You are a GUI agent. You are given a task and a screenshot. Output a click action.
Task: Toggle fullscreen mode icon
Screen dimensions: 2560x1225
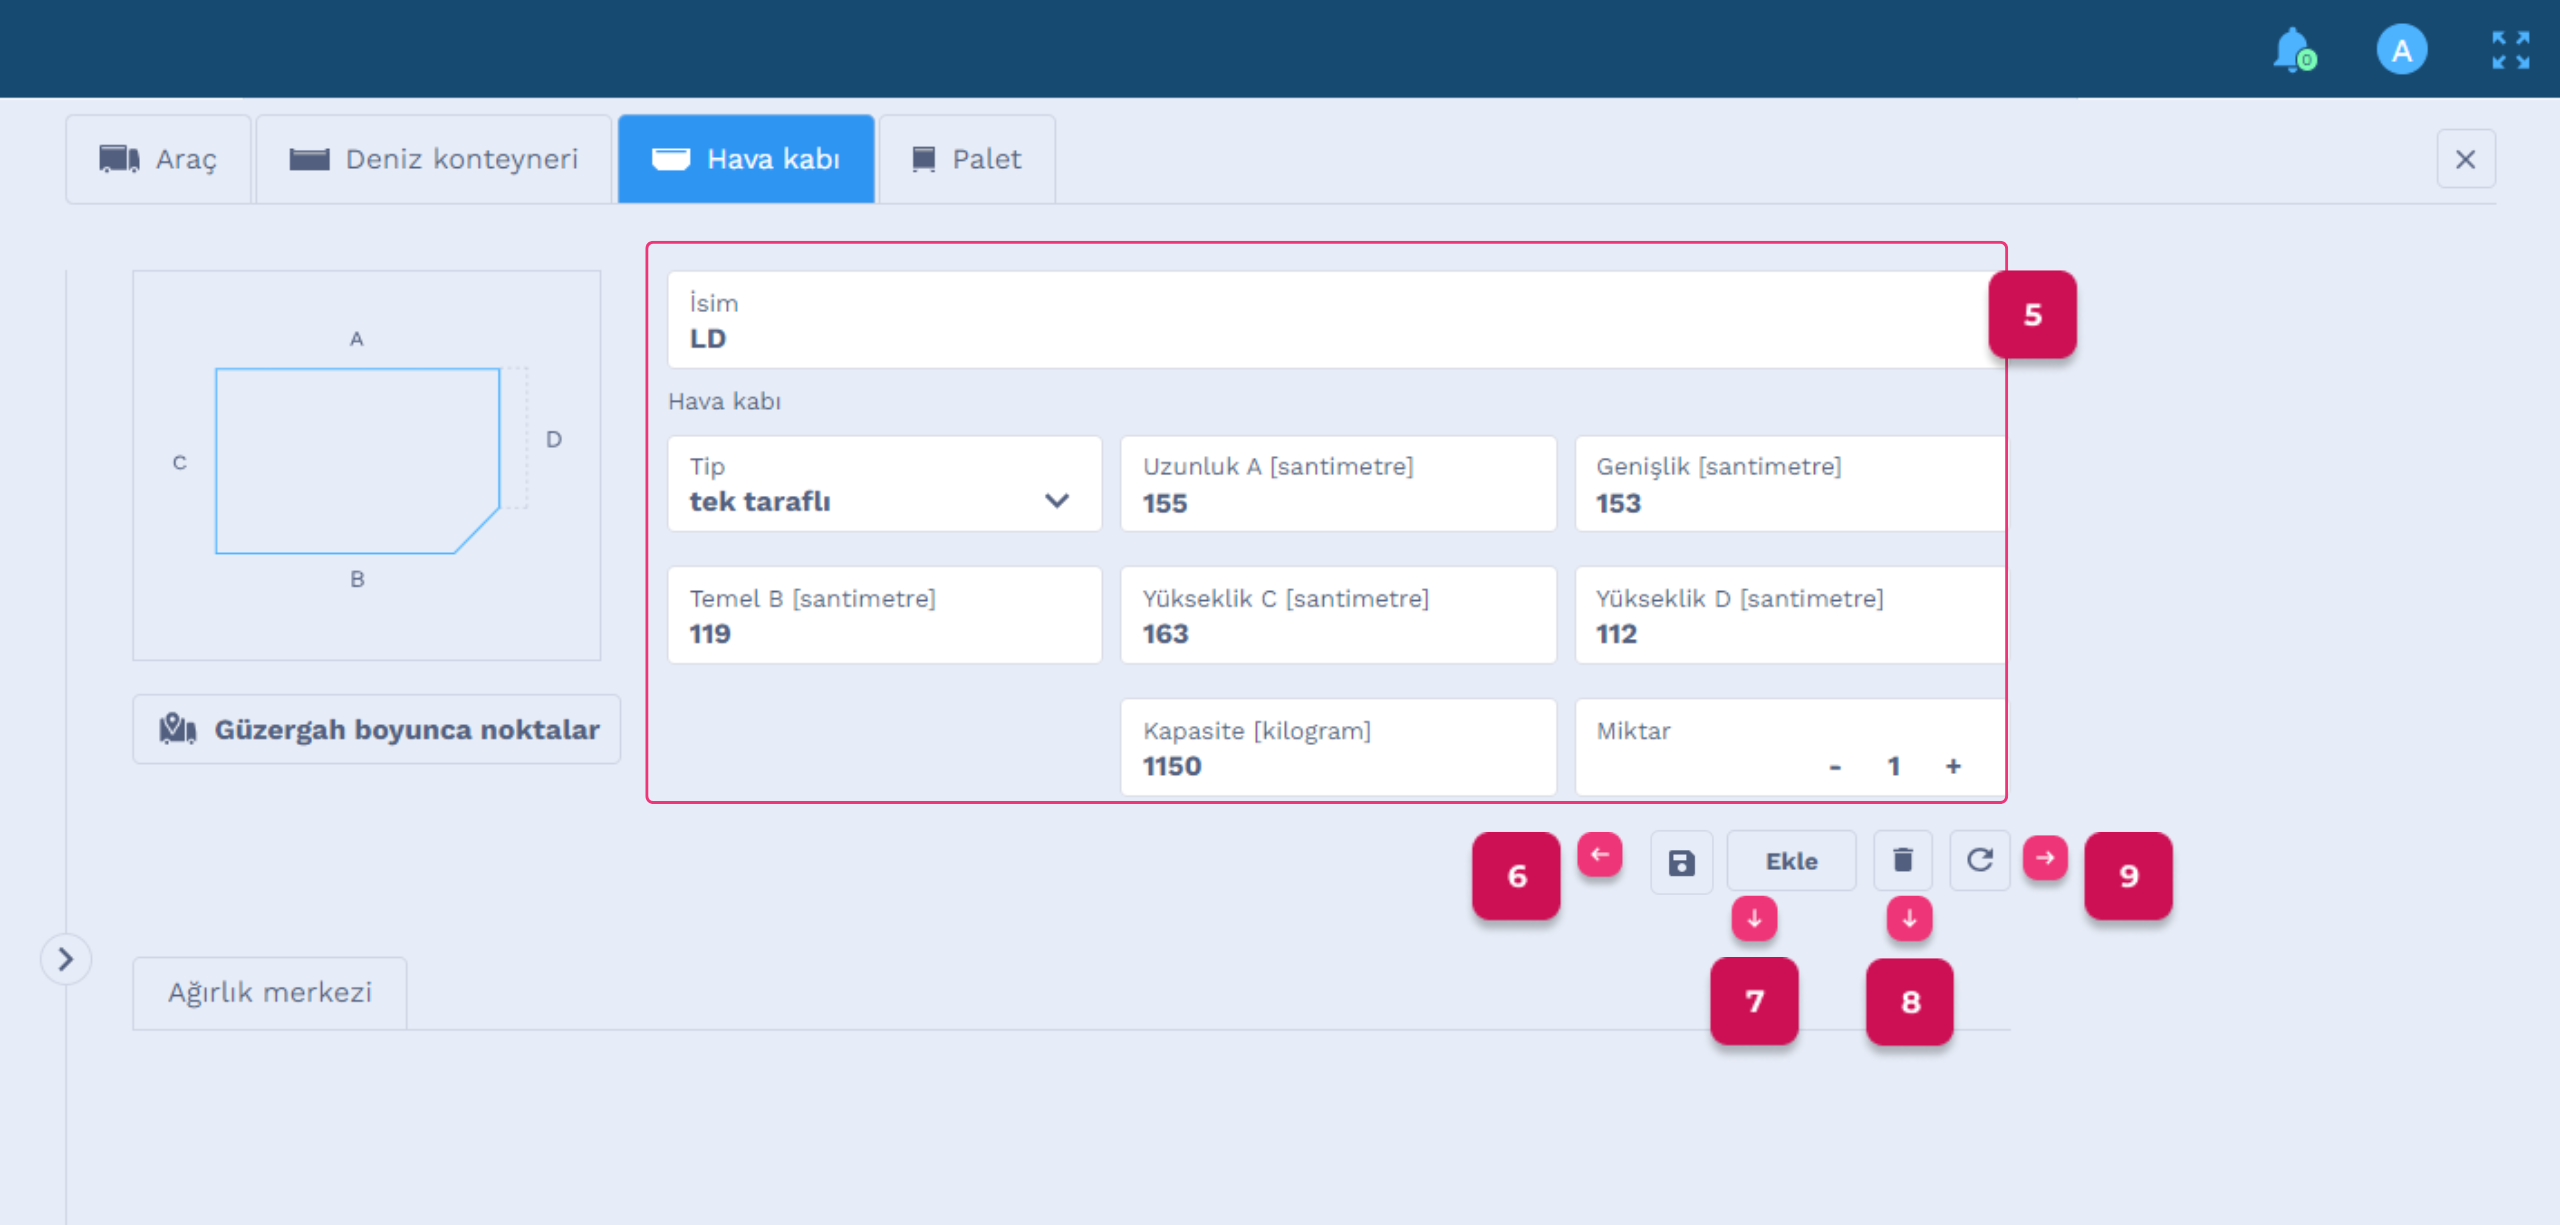[2510, 50]
